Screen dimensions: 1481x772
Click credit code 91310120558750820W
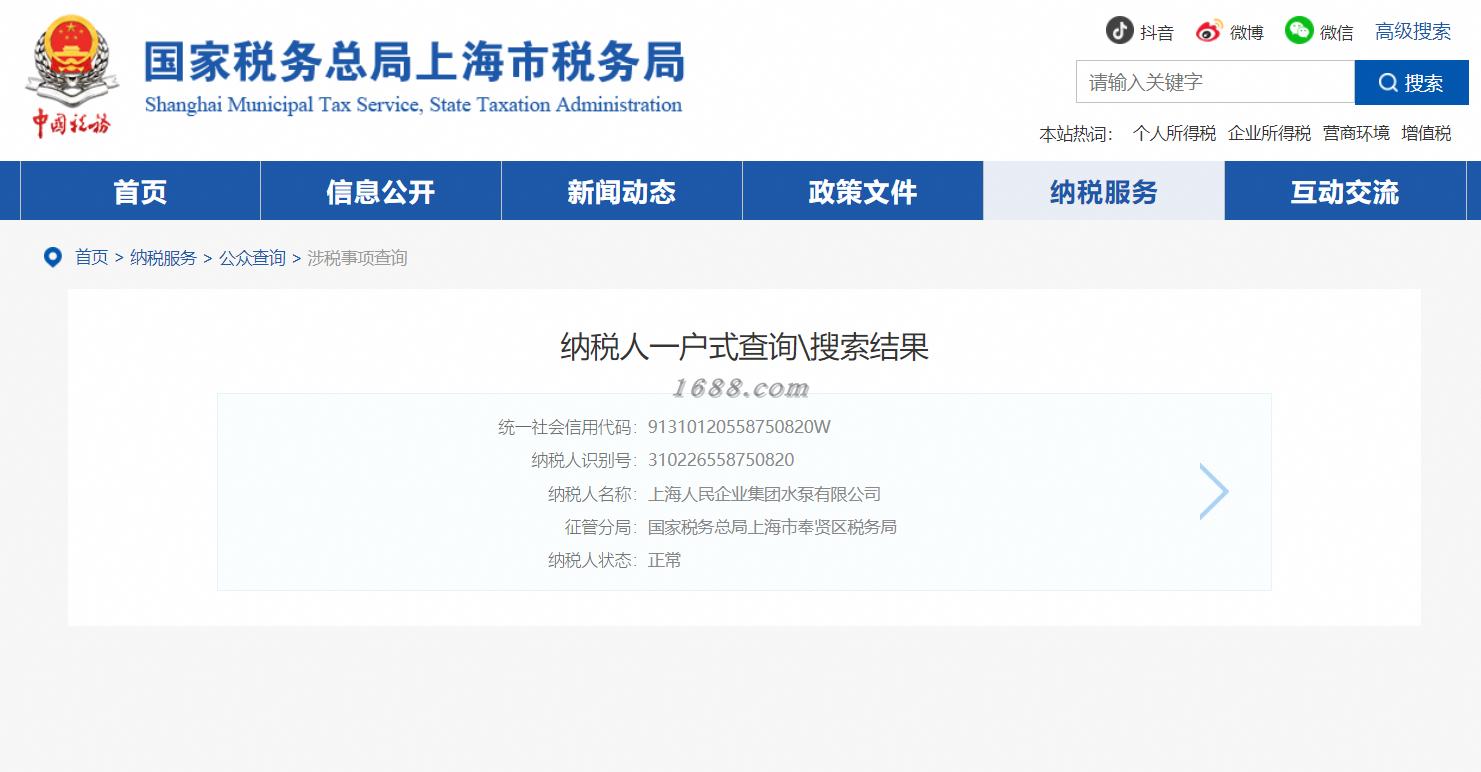[739, 427]
